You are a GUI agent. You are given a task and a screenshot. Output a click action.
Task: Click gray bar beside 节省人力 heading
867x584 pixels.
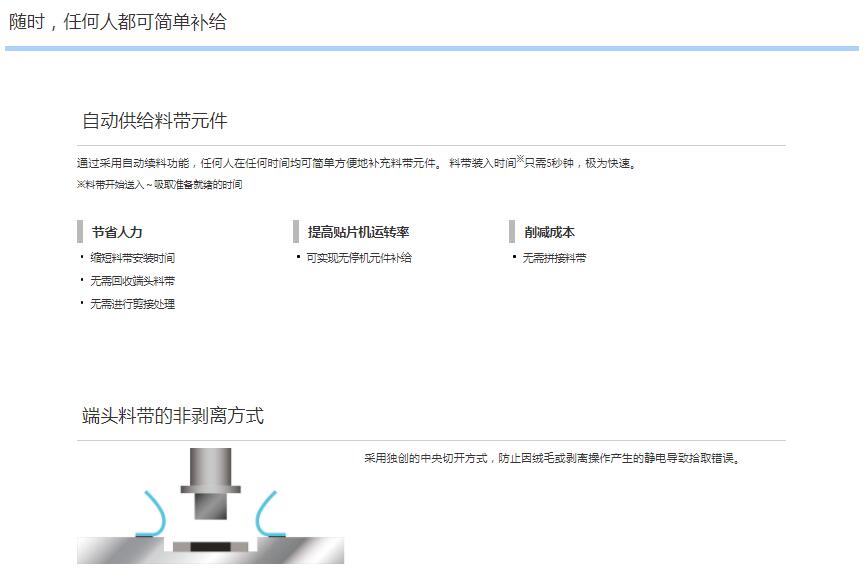tap(80, 232)
